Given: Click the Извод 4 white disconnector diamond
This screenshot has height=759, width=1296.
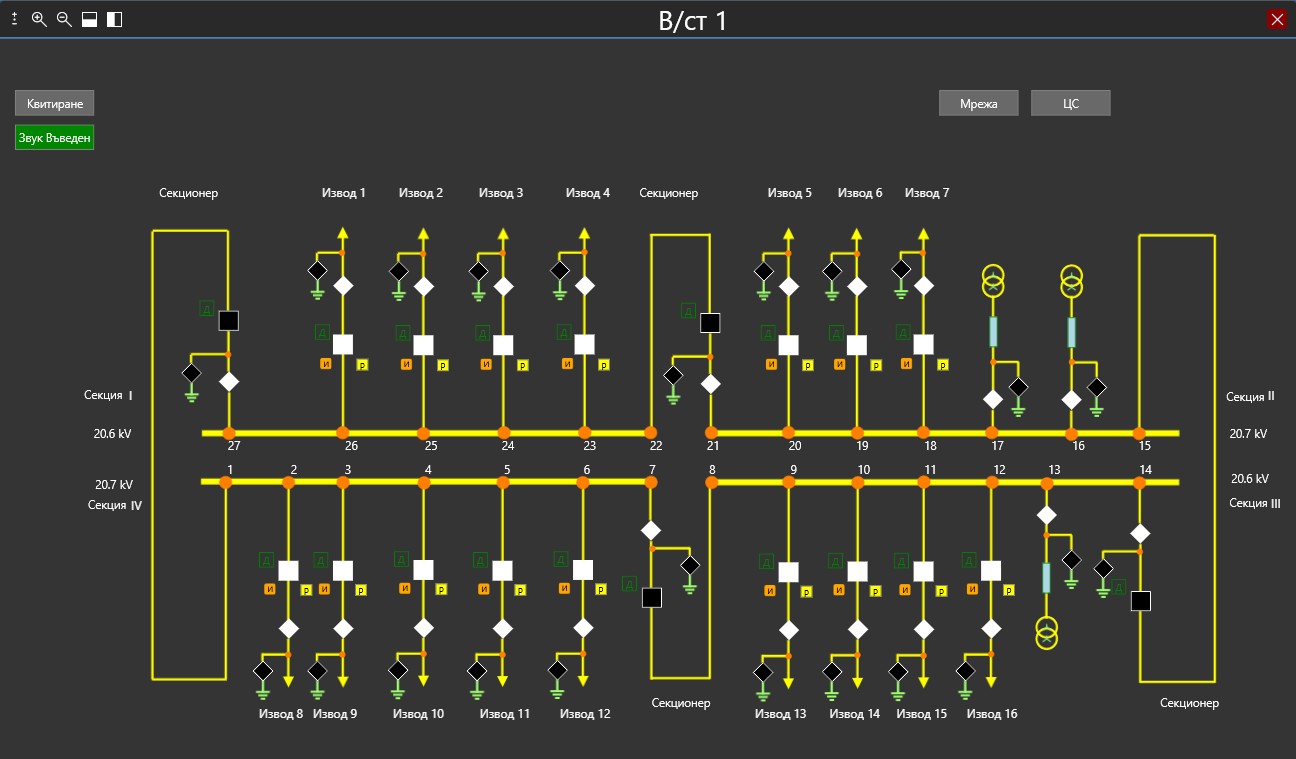Looking at the screenshot, I should tap(584, 286).
